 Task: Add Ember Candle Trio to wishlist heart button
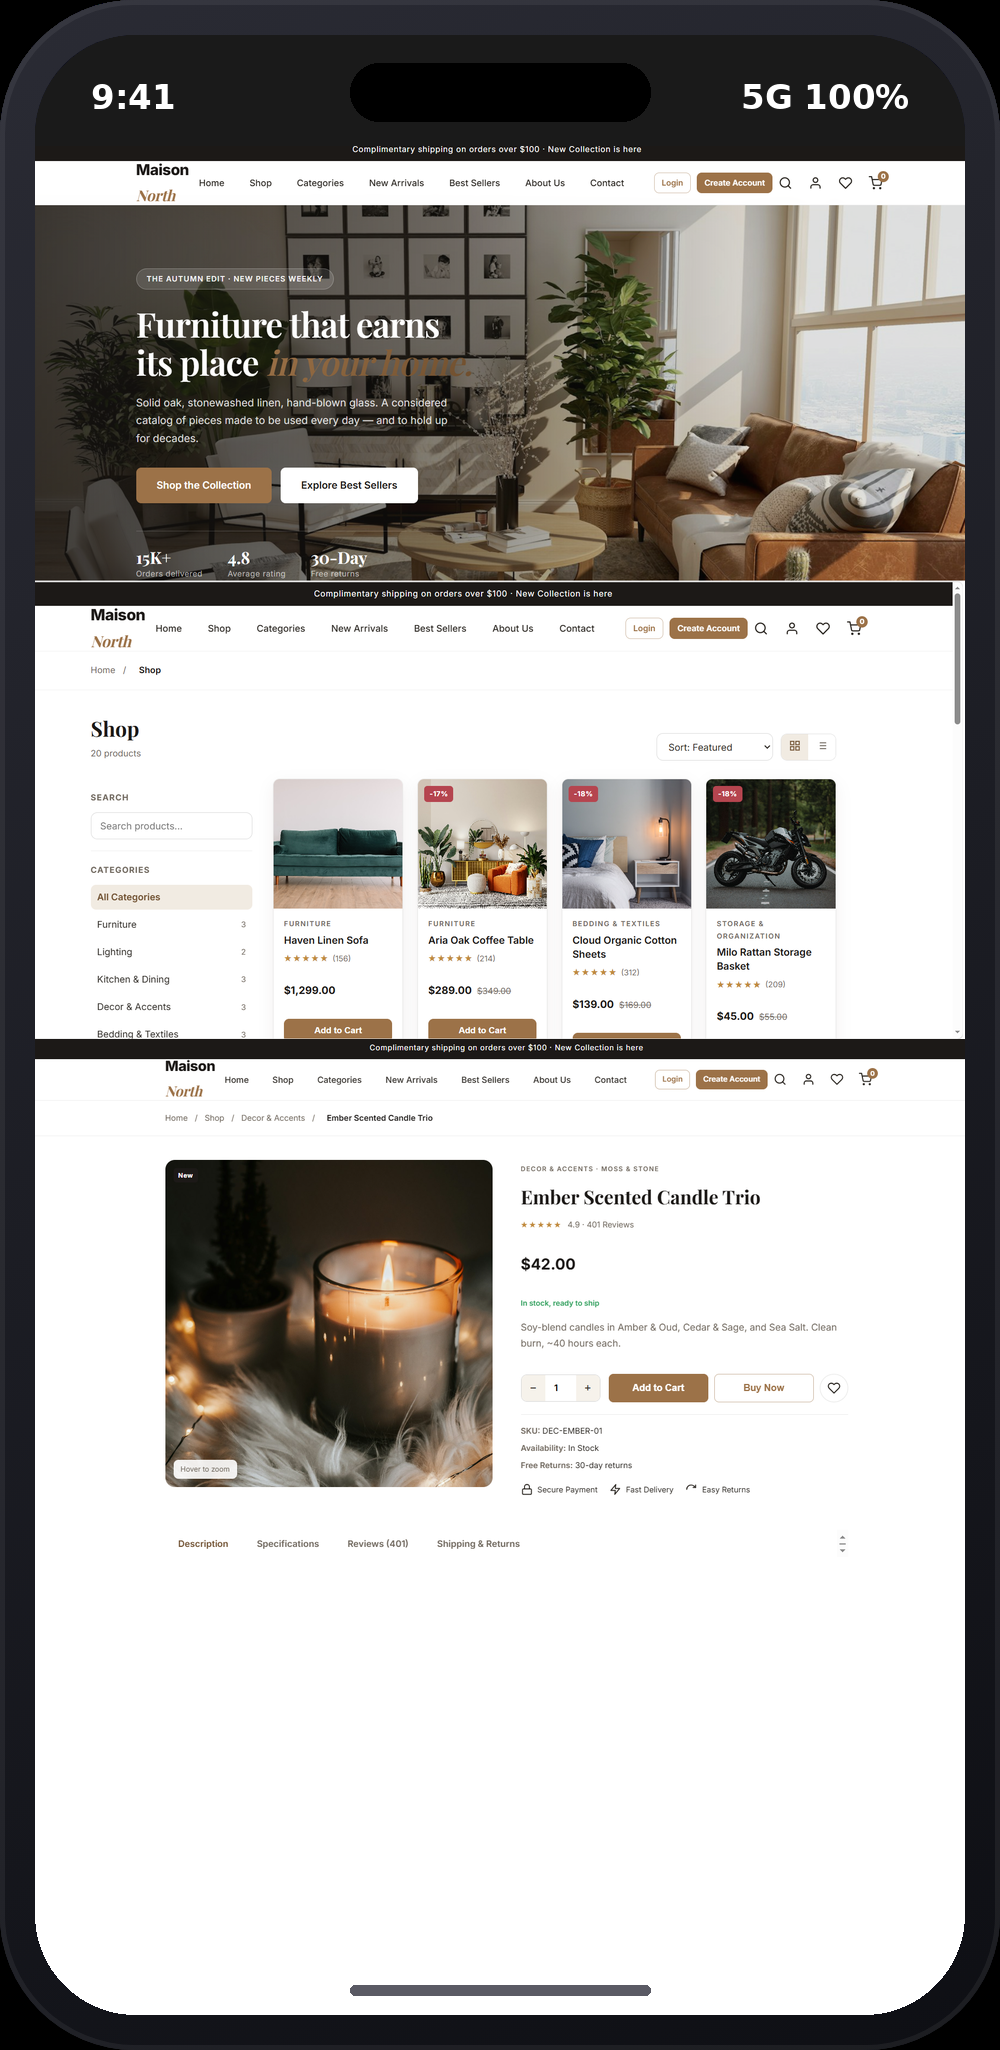pyautogui.click(x=834, y=1388)
